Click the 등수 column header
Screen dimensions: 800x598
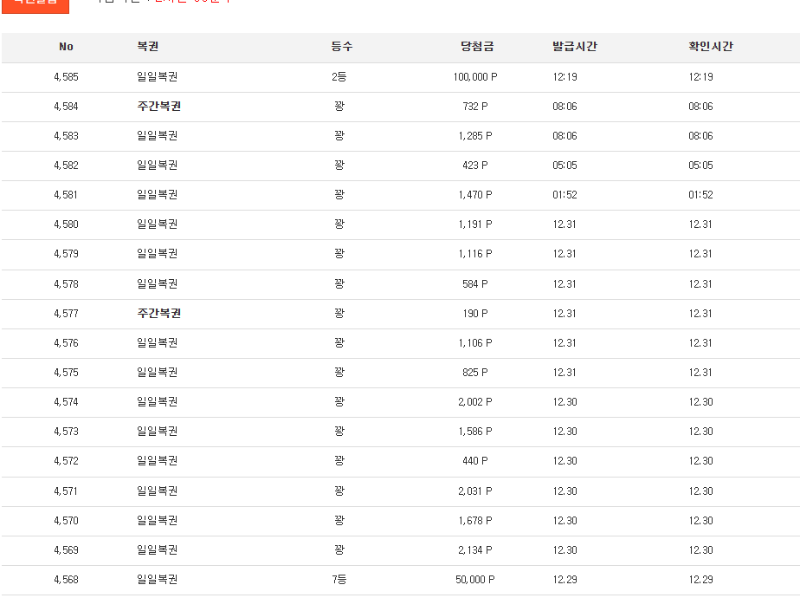pos(341,47)
